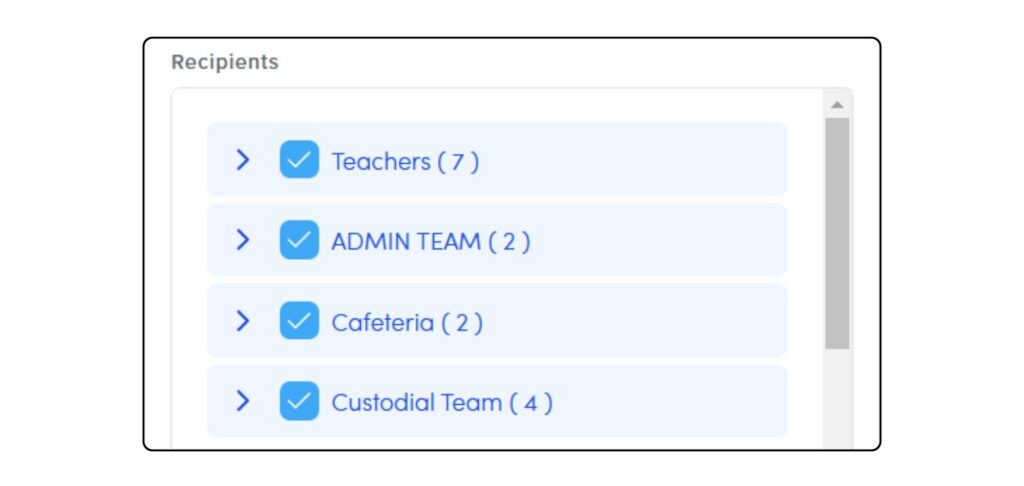Click the Teachers group label

[381, 161]
